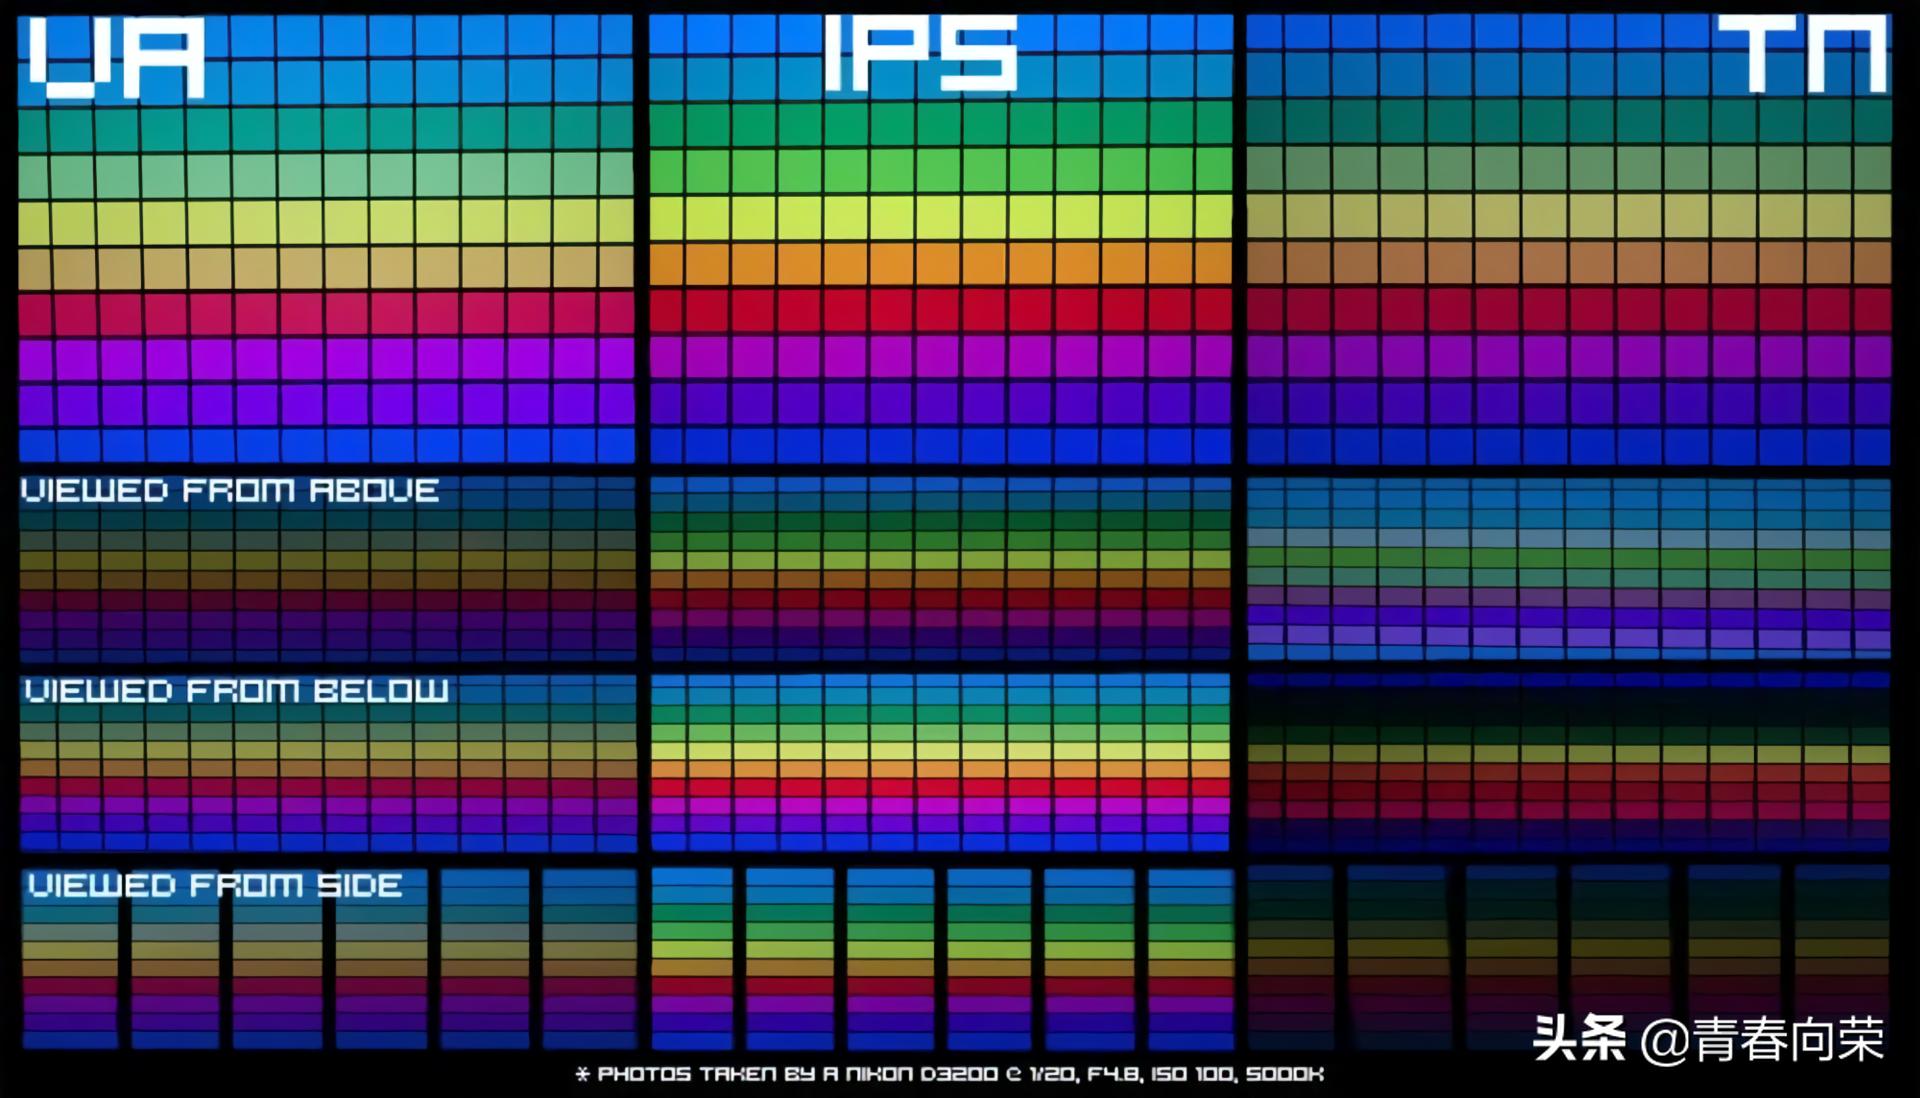The height and width of the screenshot is (1098, 1920).
Task: Select the yellow-green row in the IPS front panel
Action: (x=940, y=217)
